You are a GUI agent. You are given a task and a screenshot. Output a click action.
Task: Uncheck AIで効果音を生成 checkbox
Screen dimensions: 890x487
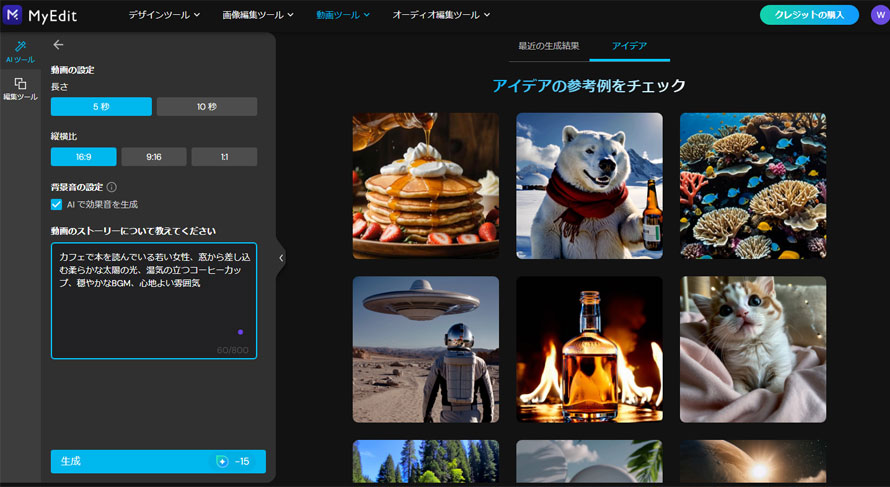pyautogui.click(x=56, y=204)
